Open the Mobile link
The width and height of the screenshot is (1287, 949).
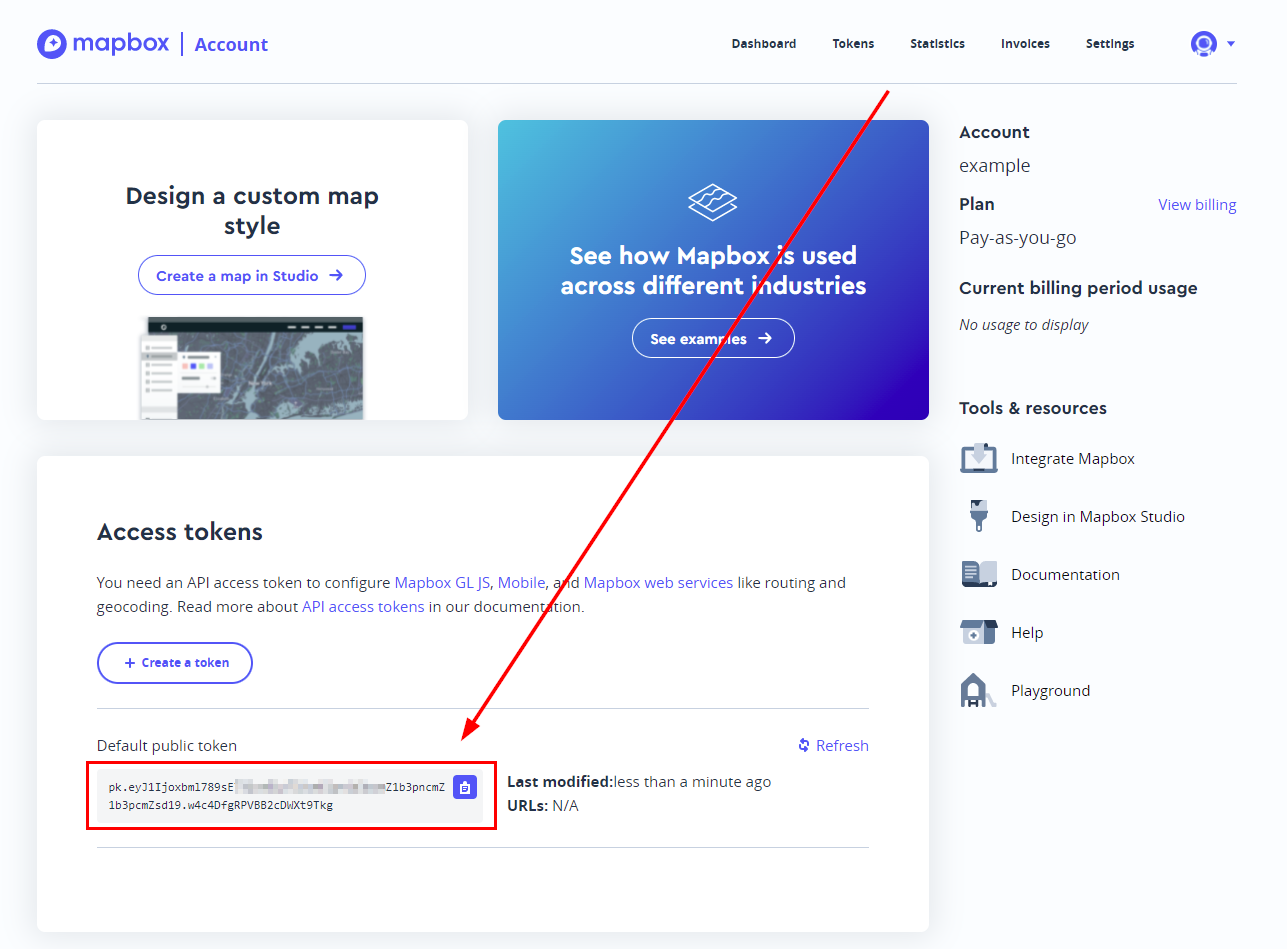click(522, 582)
